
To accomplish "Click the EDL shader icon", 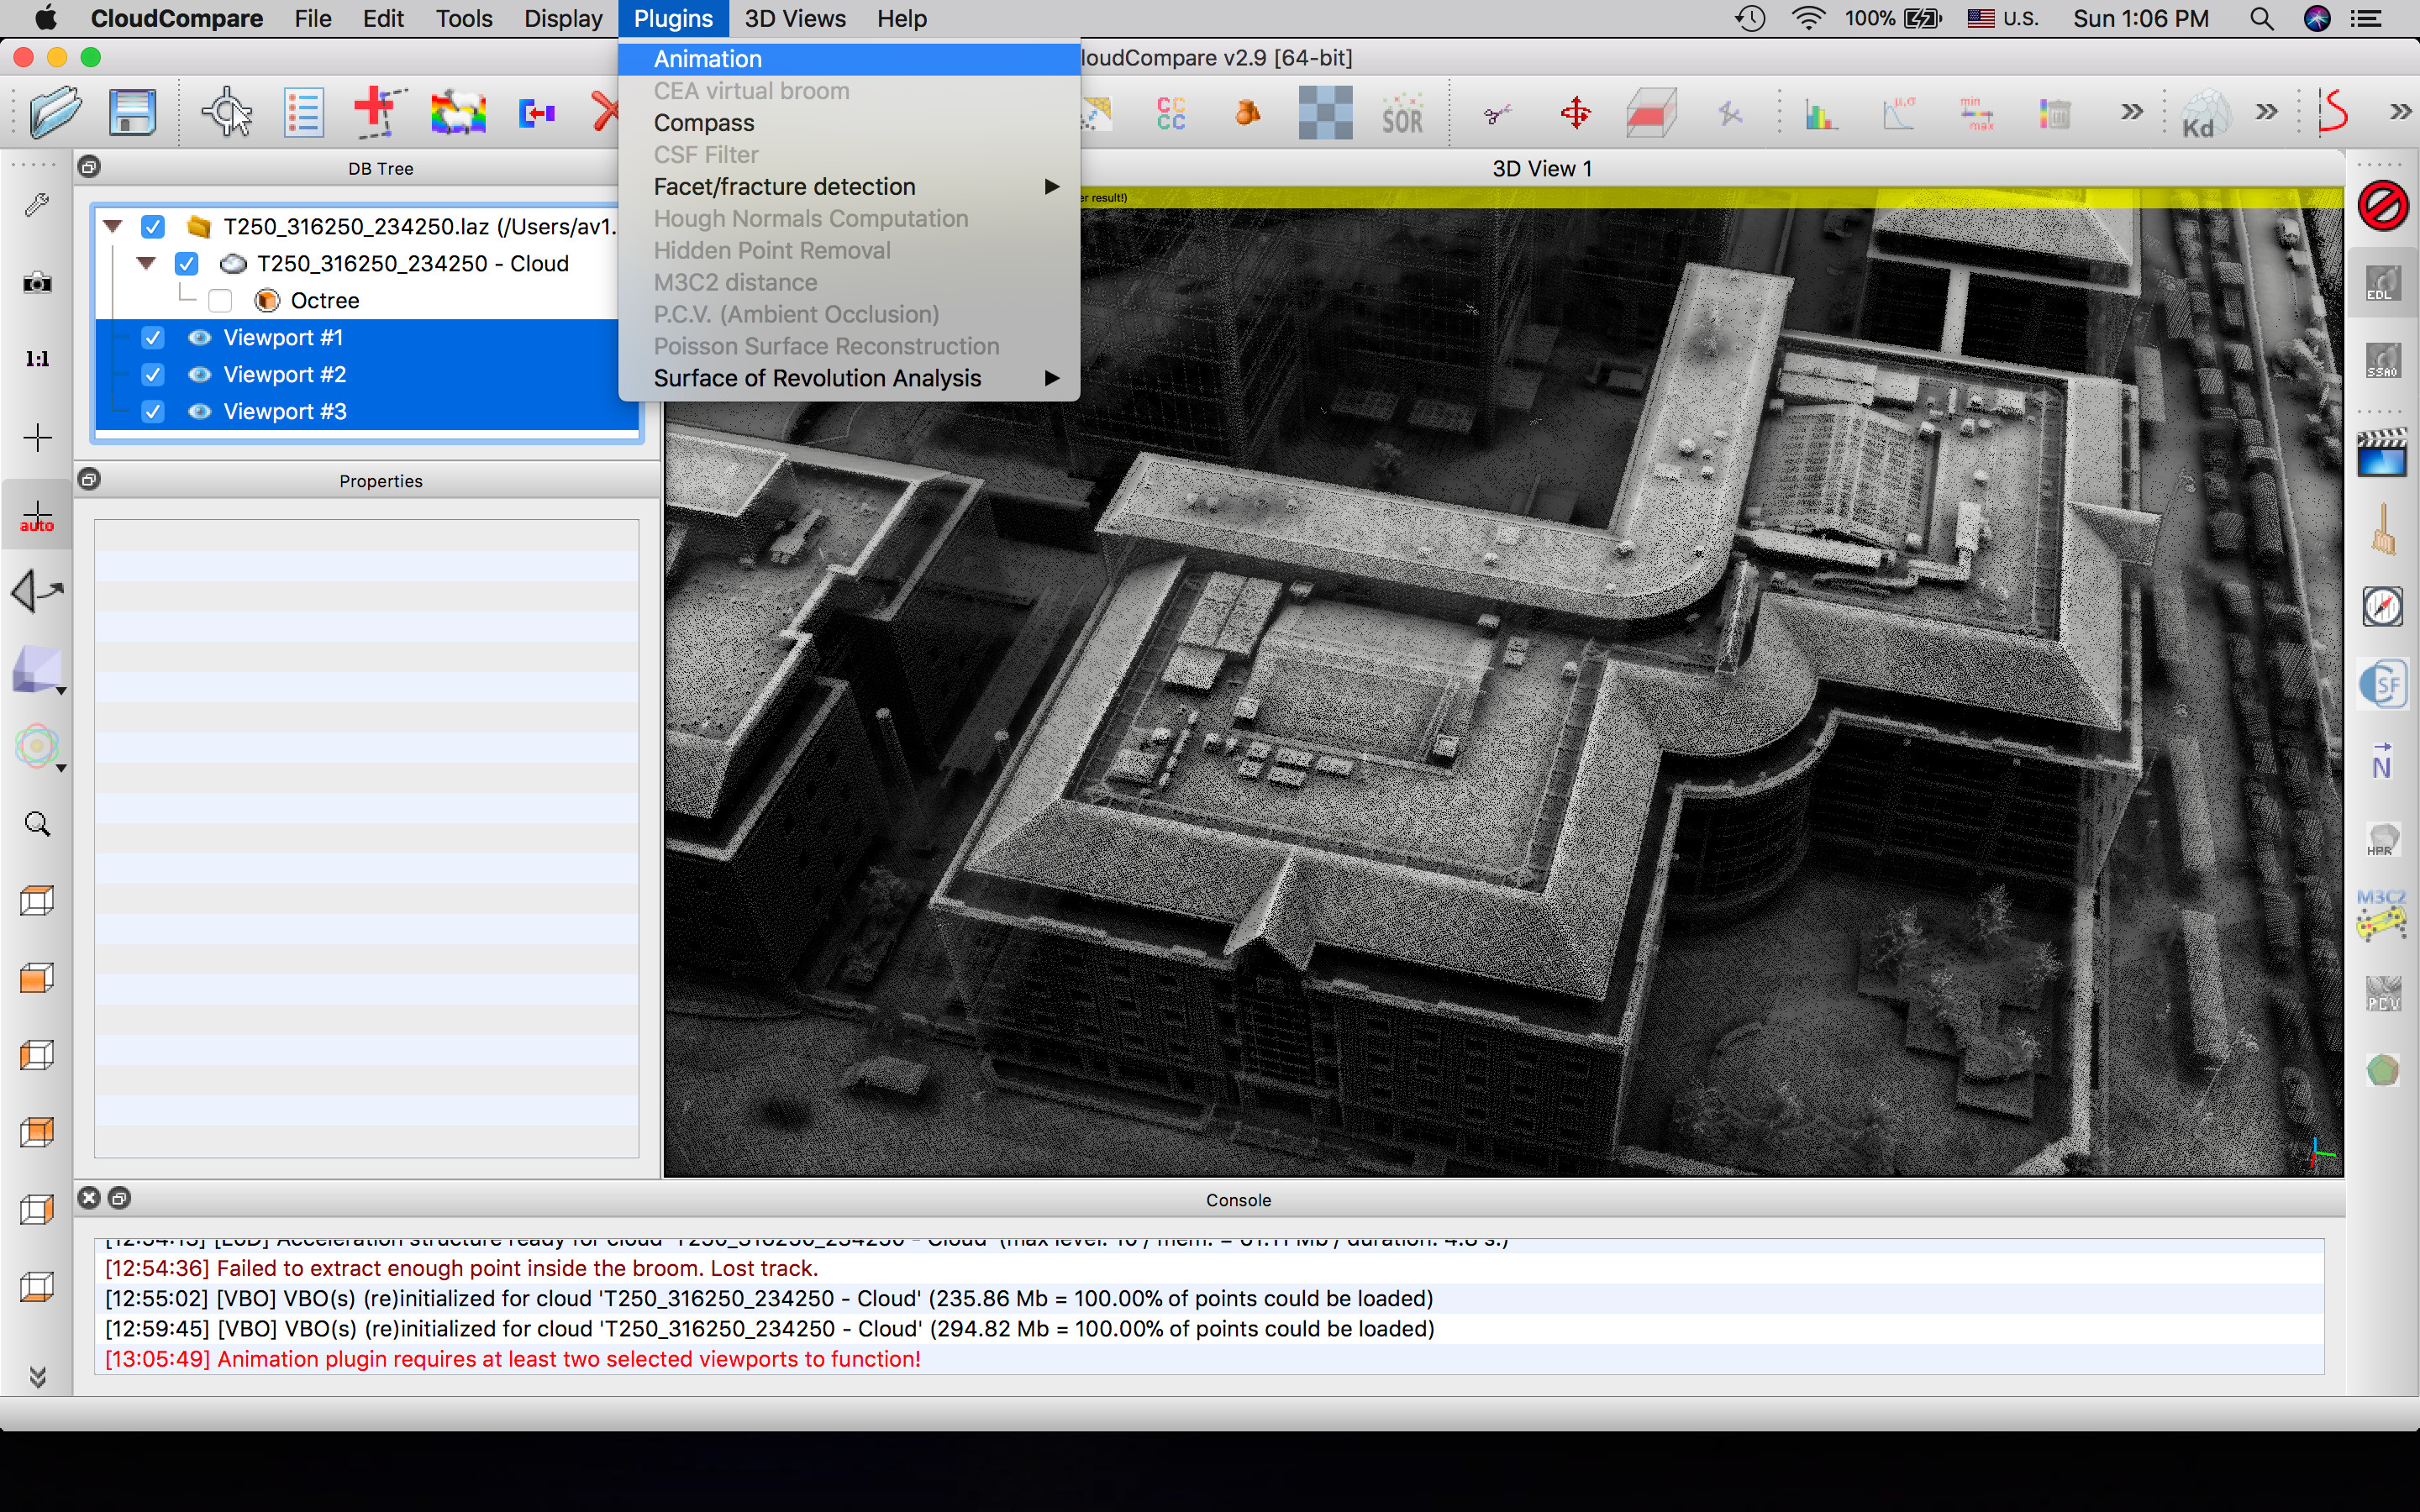I will pos(2382,284).
